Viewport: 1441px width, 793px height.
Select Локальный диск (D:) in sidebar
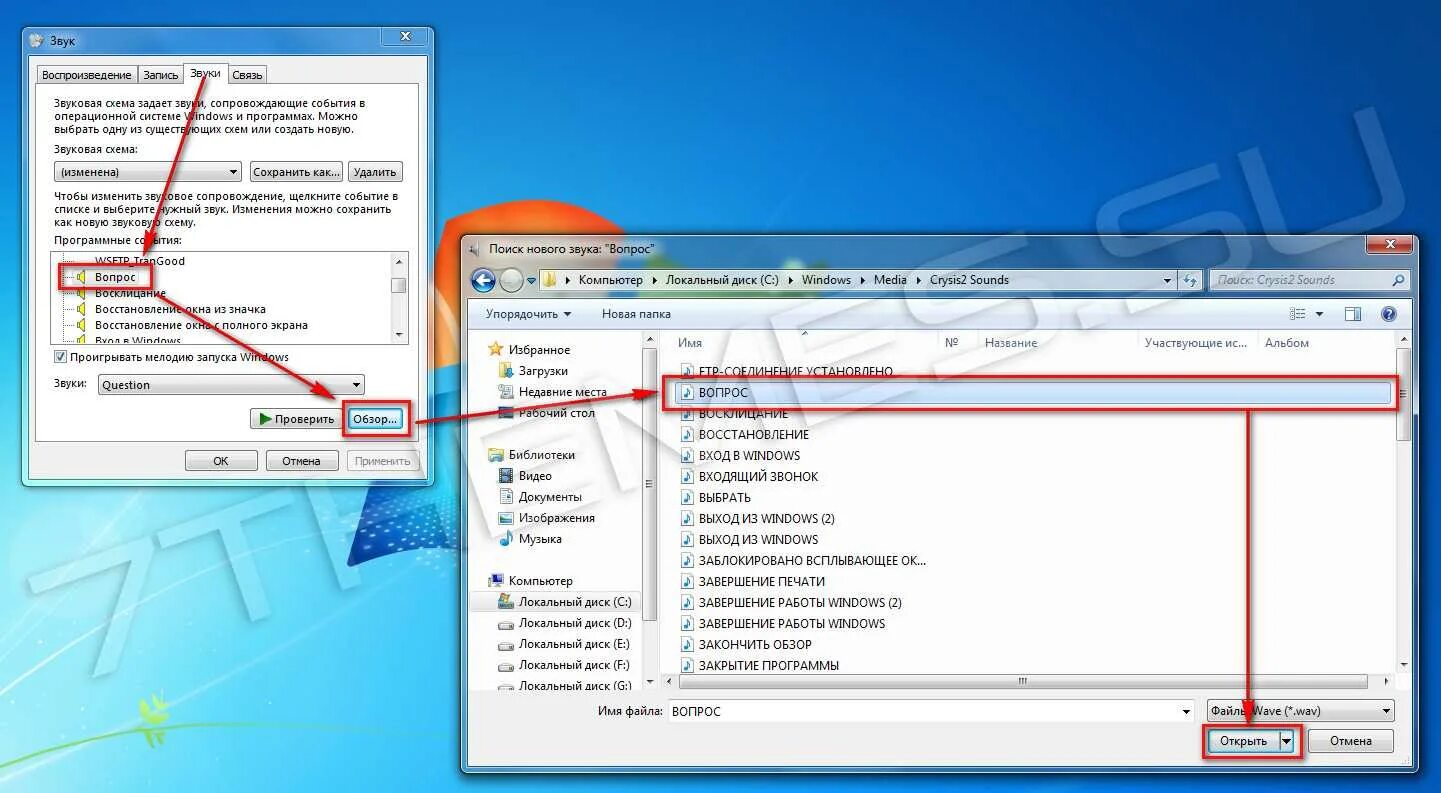575,623
